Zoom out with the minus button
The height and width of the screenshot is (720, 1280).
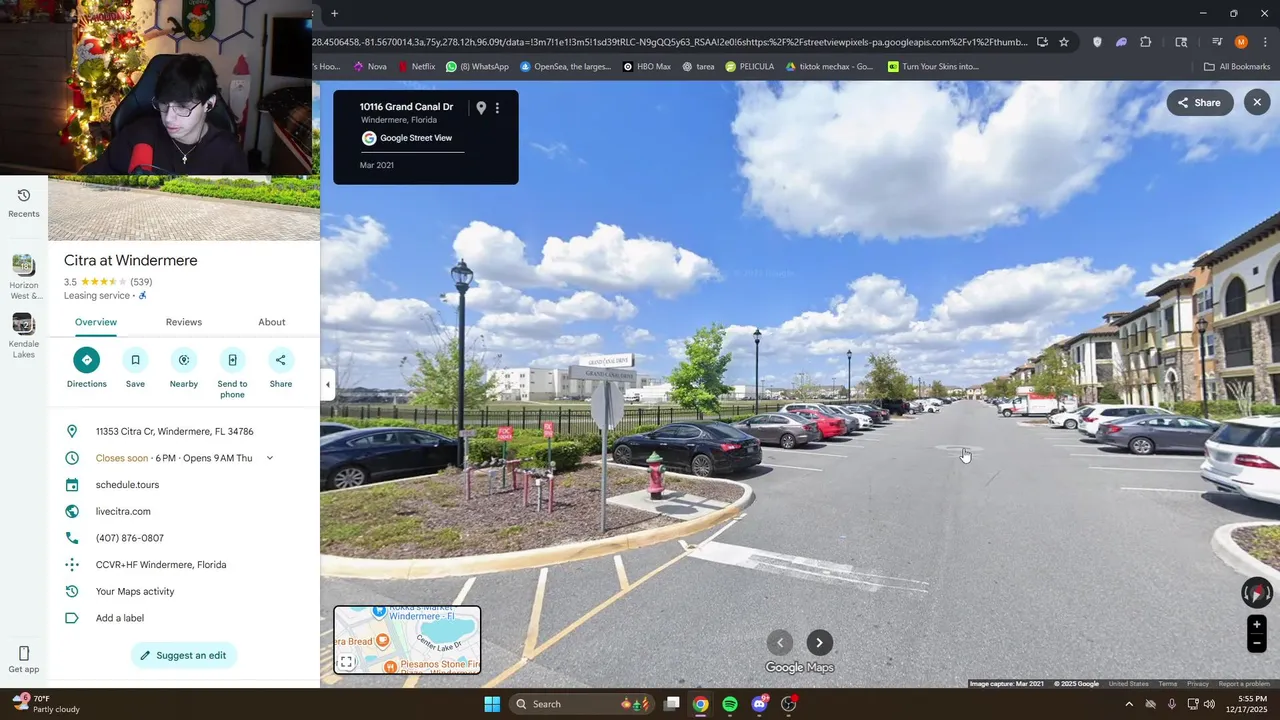1257,644
